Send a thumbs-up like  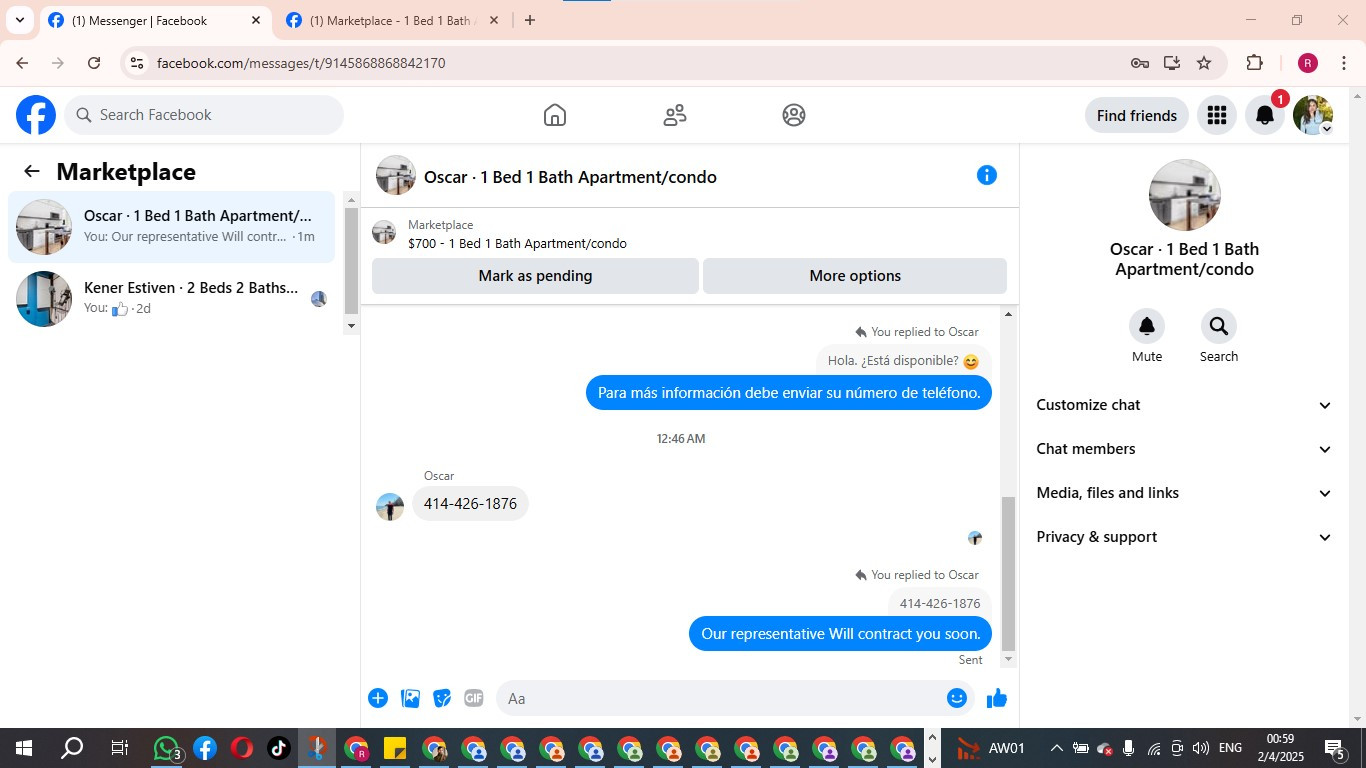click(x=997, y=698)
